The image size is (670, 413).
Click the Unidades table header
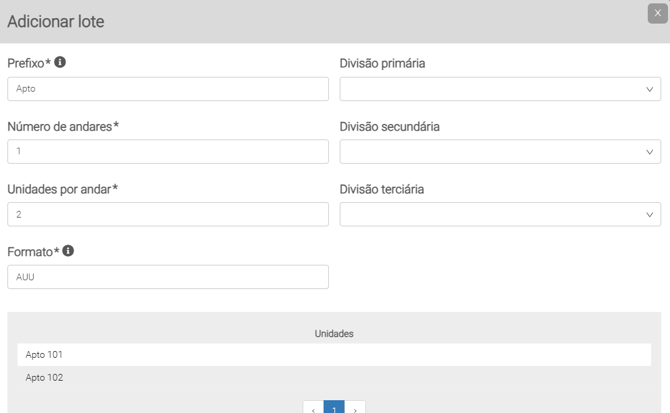pos(334,333)
